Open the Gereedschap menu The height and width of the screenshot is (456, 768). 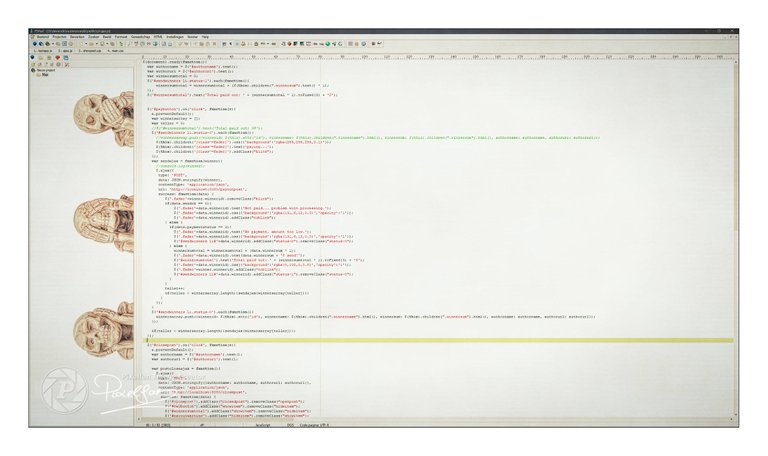(x=141, y=37)
